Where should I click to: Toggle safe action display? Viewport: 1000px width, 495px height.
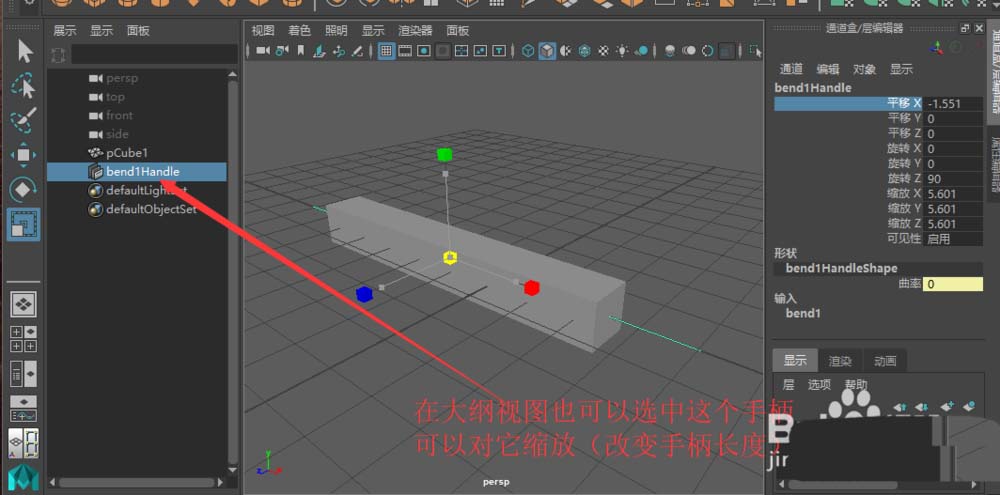point(481,50)
